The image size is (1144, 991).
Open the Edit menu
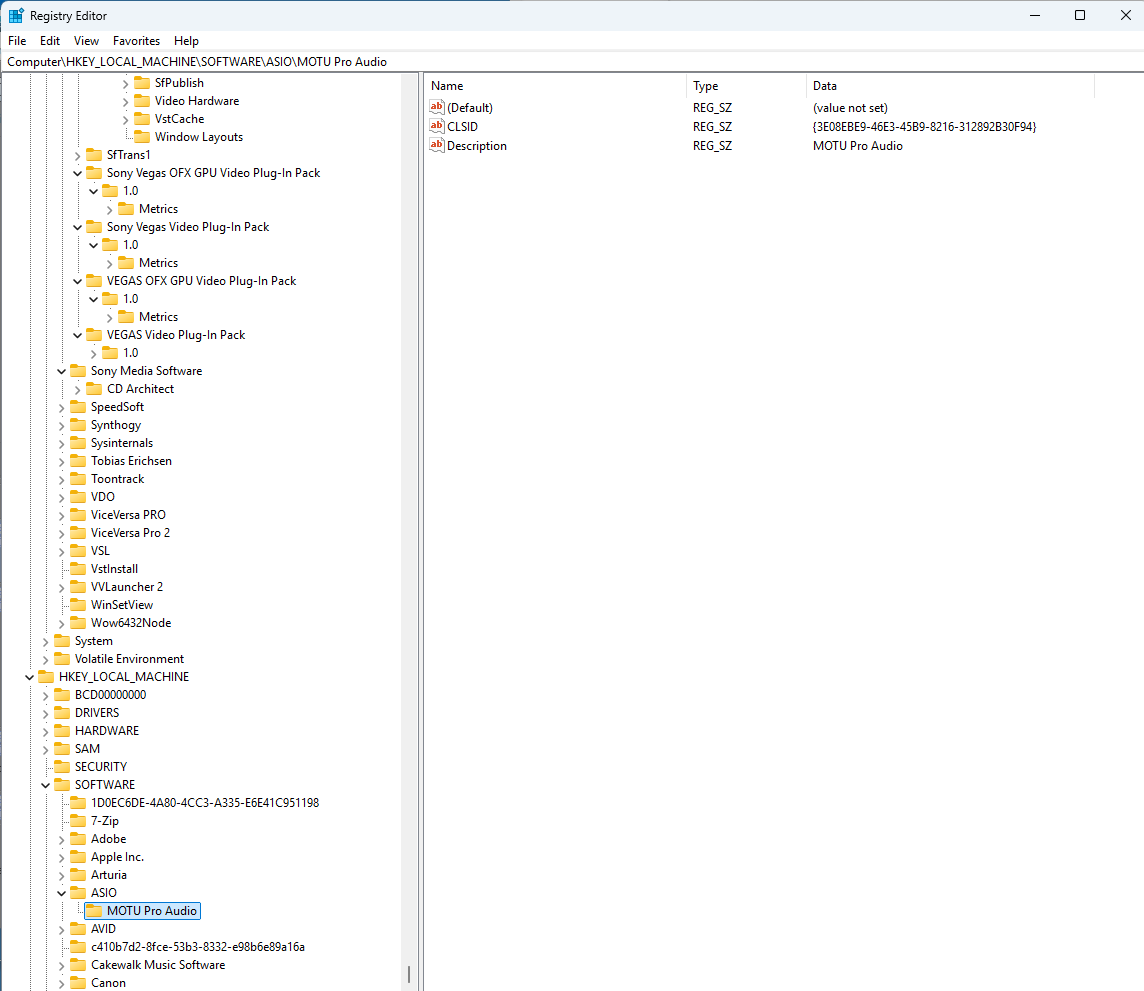click(x=50, y=41)
